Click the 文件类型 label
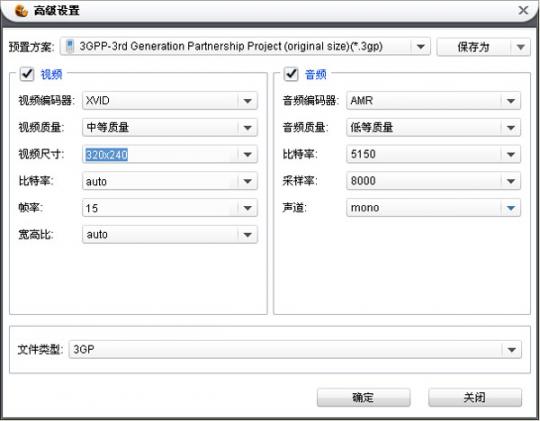540x421 pixels. coord(40,350)
